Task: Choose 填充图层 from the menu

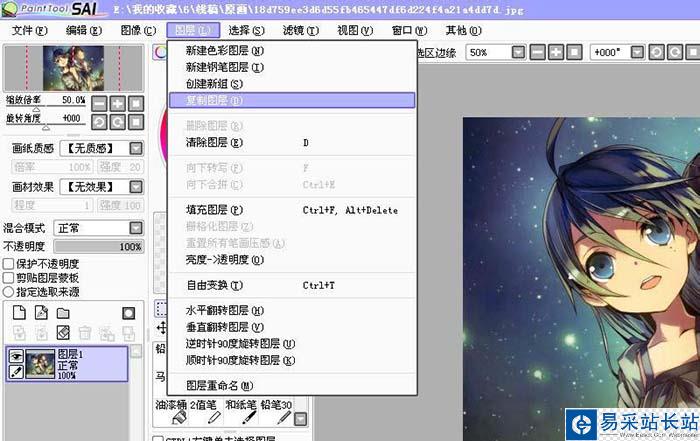Action: pos(292,210)
